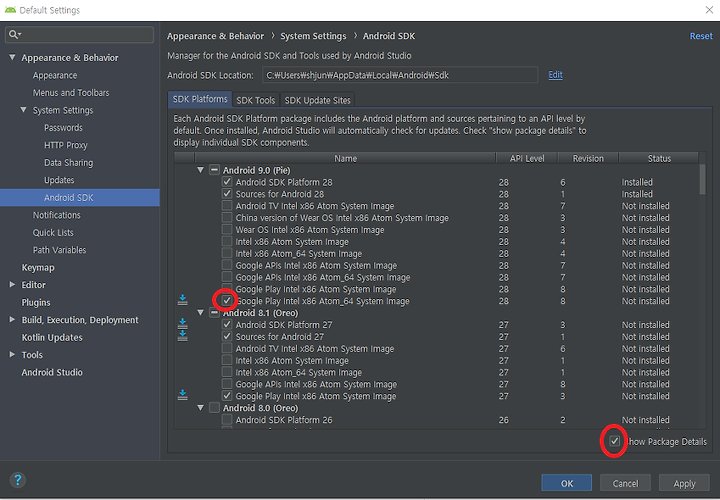Screen dimensions: 720x500
Task: Open Path Variables settings
Action: 59,250
